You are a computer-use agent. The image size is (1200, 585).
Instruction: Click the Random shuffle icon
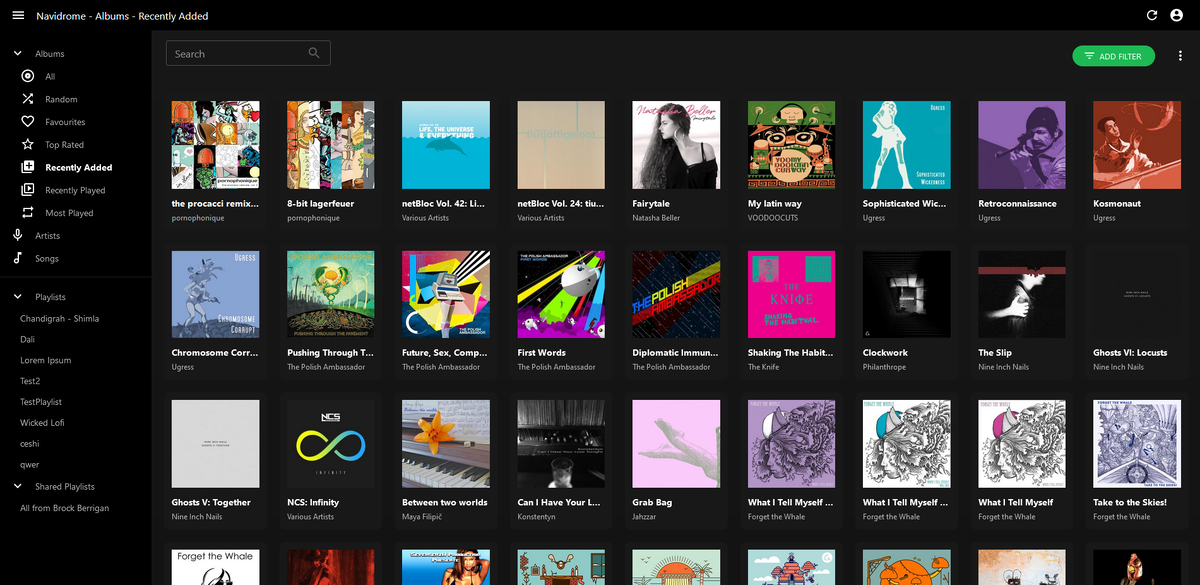tap(27, 99)
